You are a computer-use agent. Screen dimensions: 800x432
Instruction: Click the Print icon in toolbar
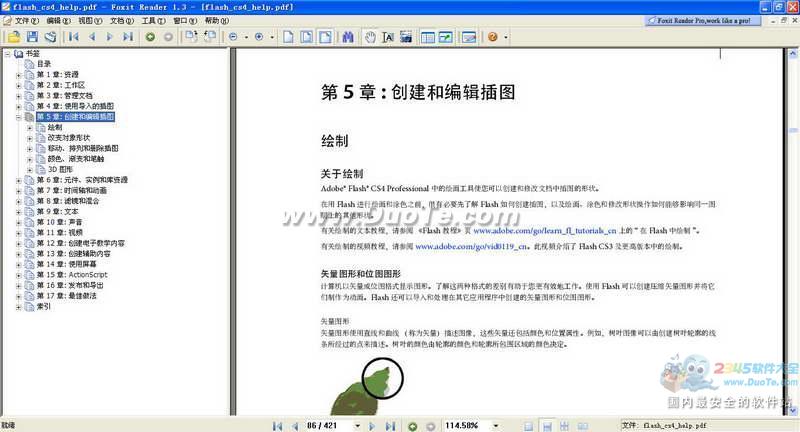click(x=50, y=37)
